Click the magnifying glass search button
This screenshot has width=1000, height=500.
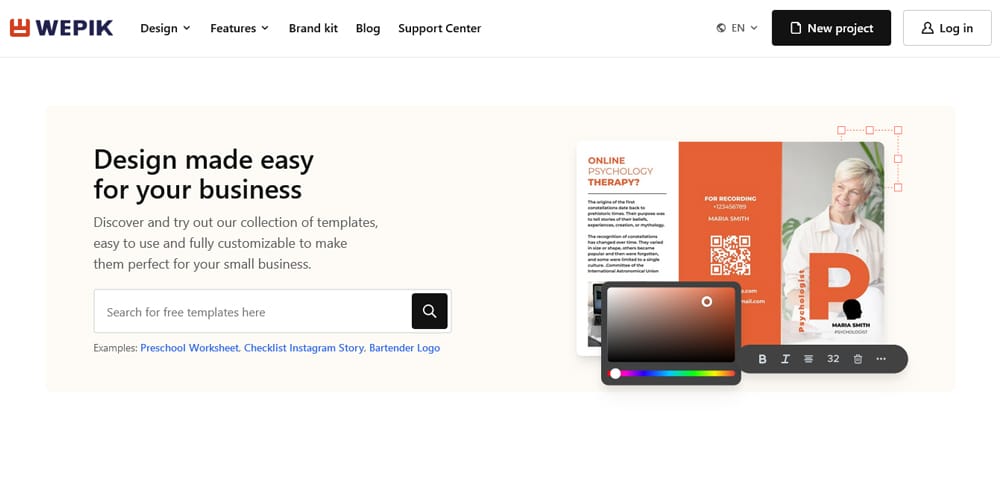click(x=429, y=311)
